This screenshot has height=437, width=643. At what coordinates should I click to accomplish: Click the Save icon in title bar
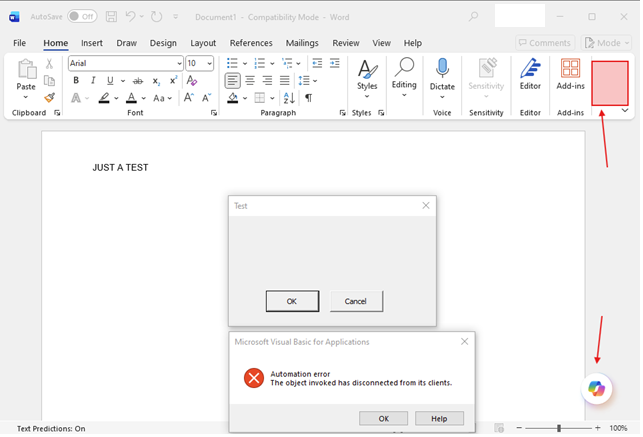[111, 17]
